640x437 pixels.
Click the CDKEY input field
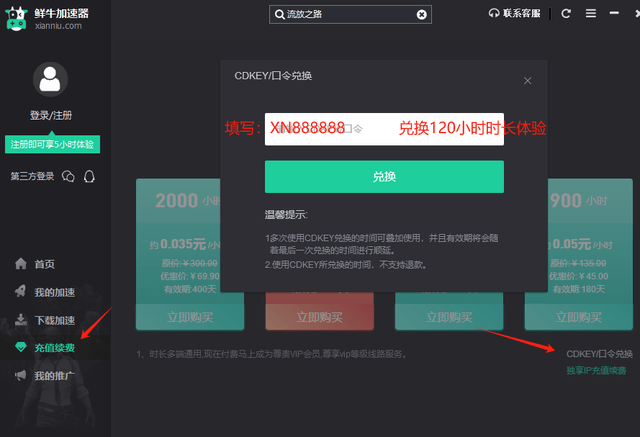click(x=384, y=129)
